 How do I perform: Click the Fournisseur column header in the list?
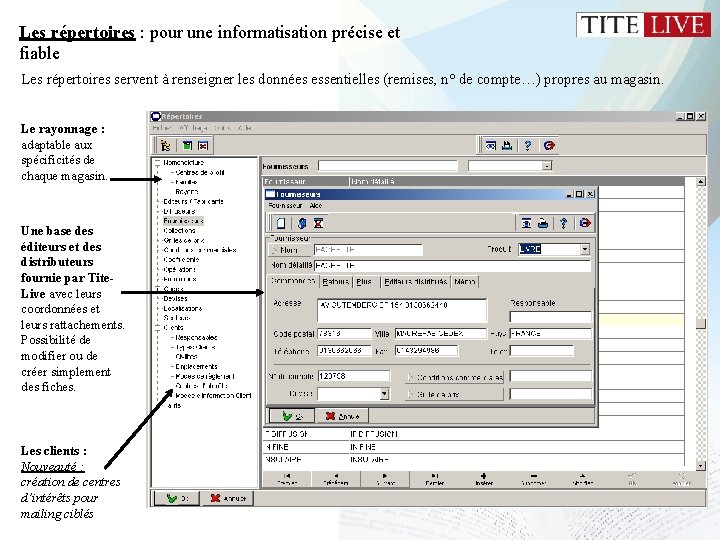[x=305, y=182]
